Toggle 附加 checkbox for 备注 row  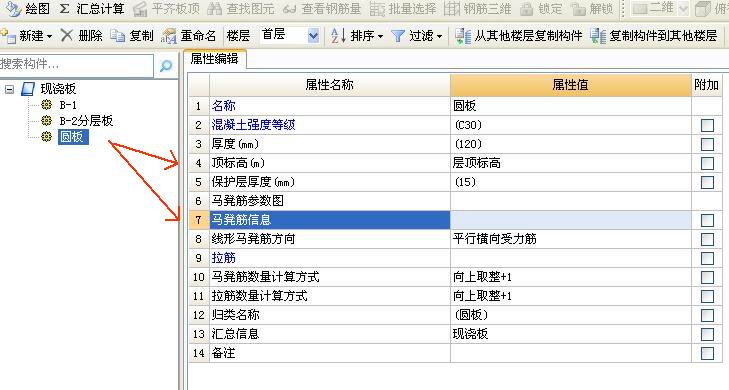[707, 353]
